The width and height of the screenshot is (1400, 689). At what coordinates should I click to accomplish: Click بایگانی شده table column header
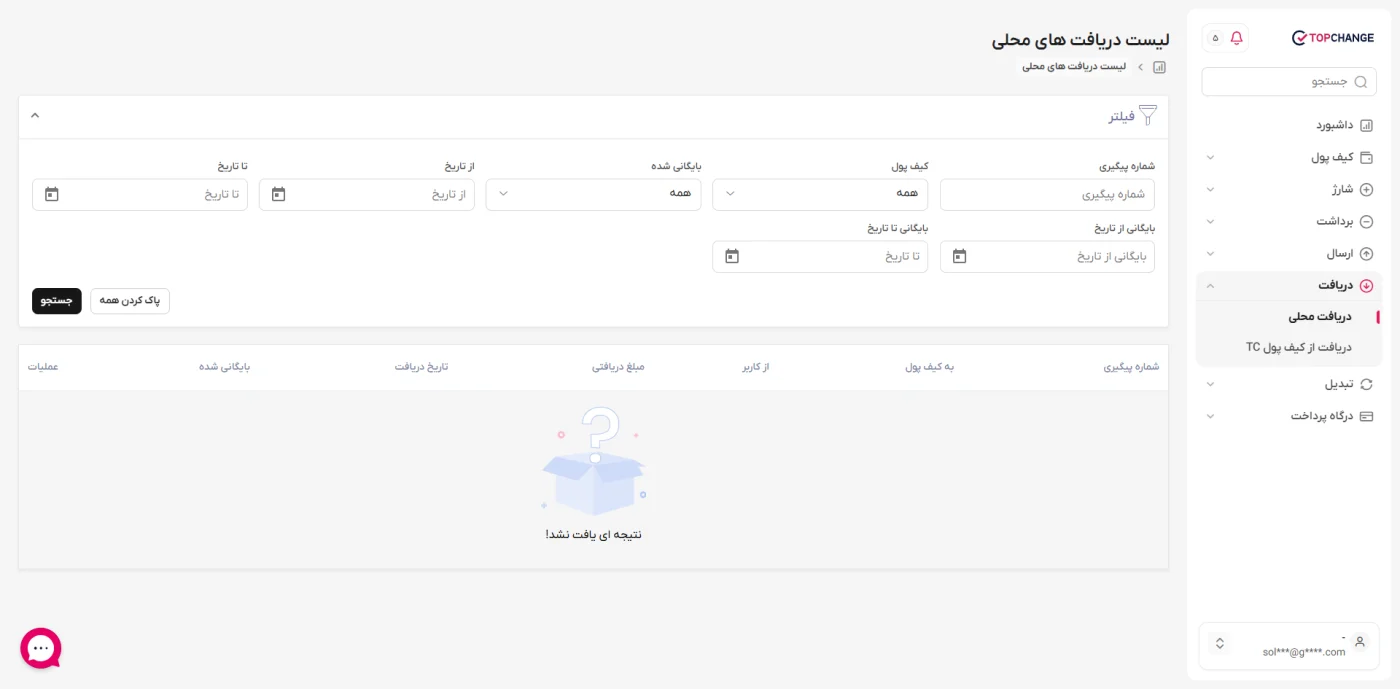(224, 367)
